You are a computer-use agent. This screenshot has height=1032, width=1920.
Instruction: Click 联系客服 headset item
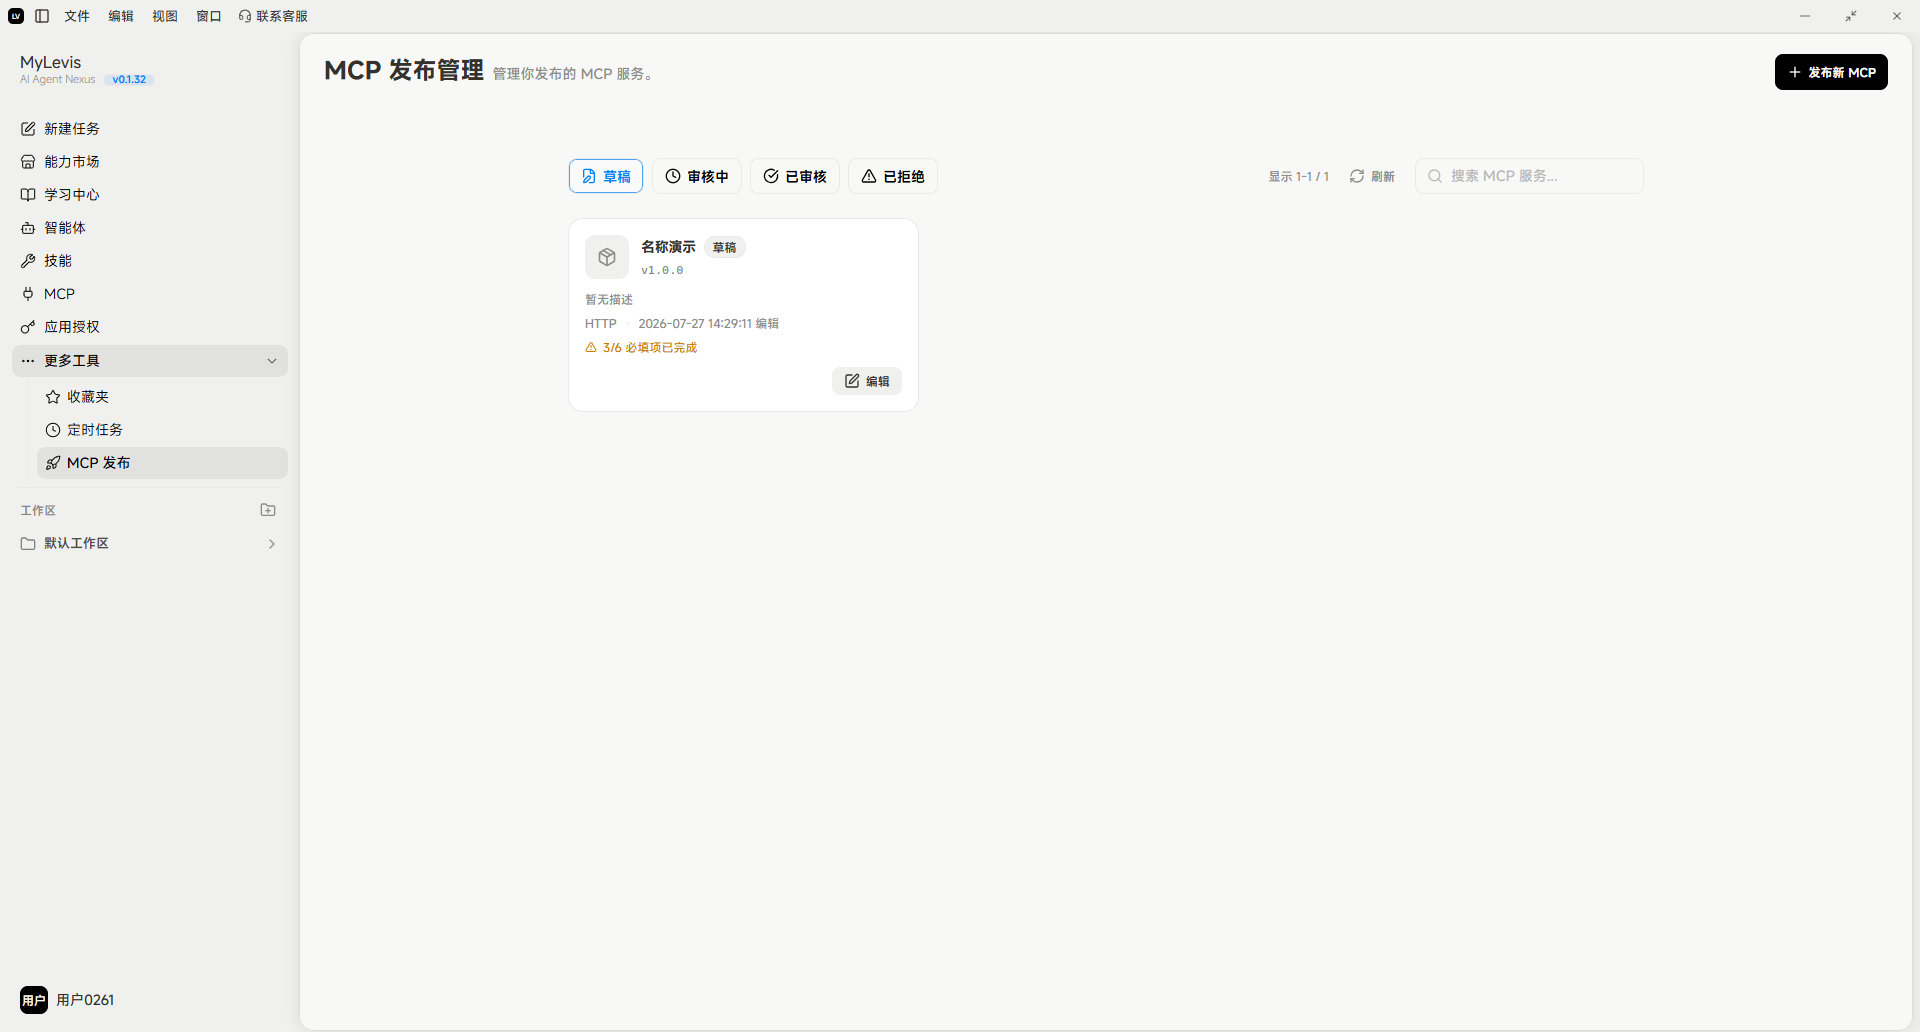tap(273, 16)
